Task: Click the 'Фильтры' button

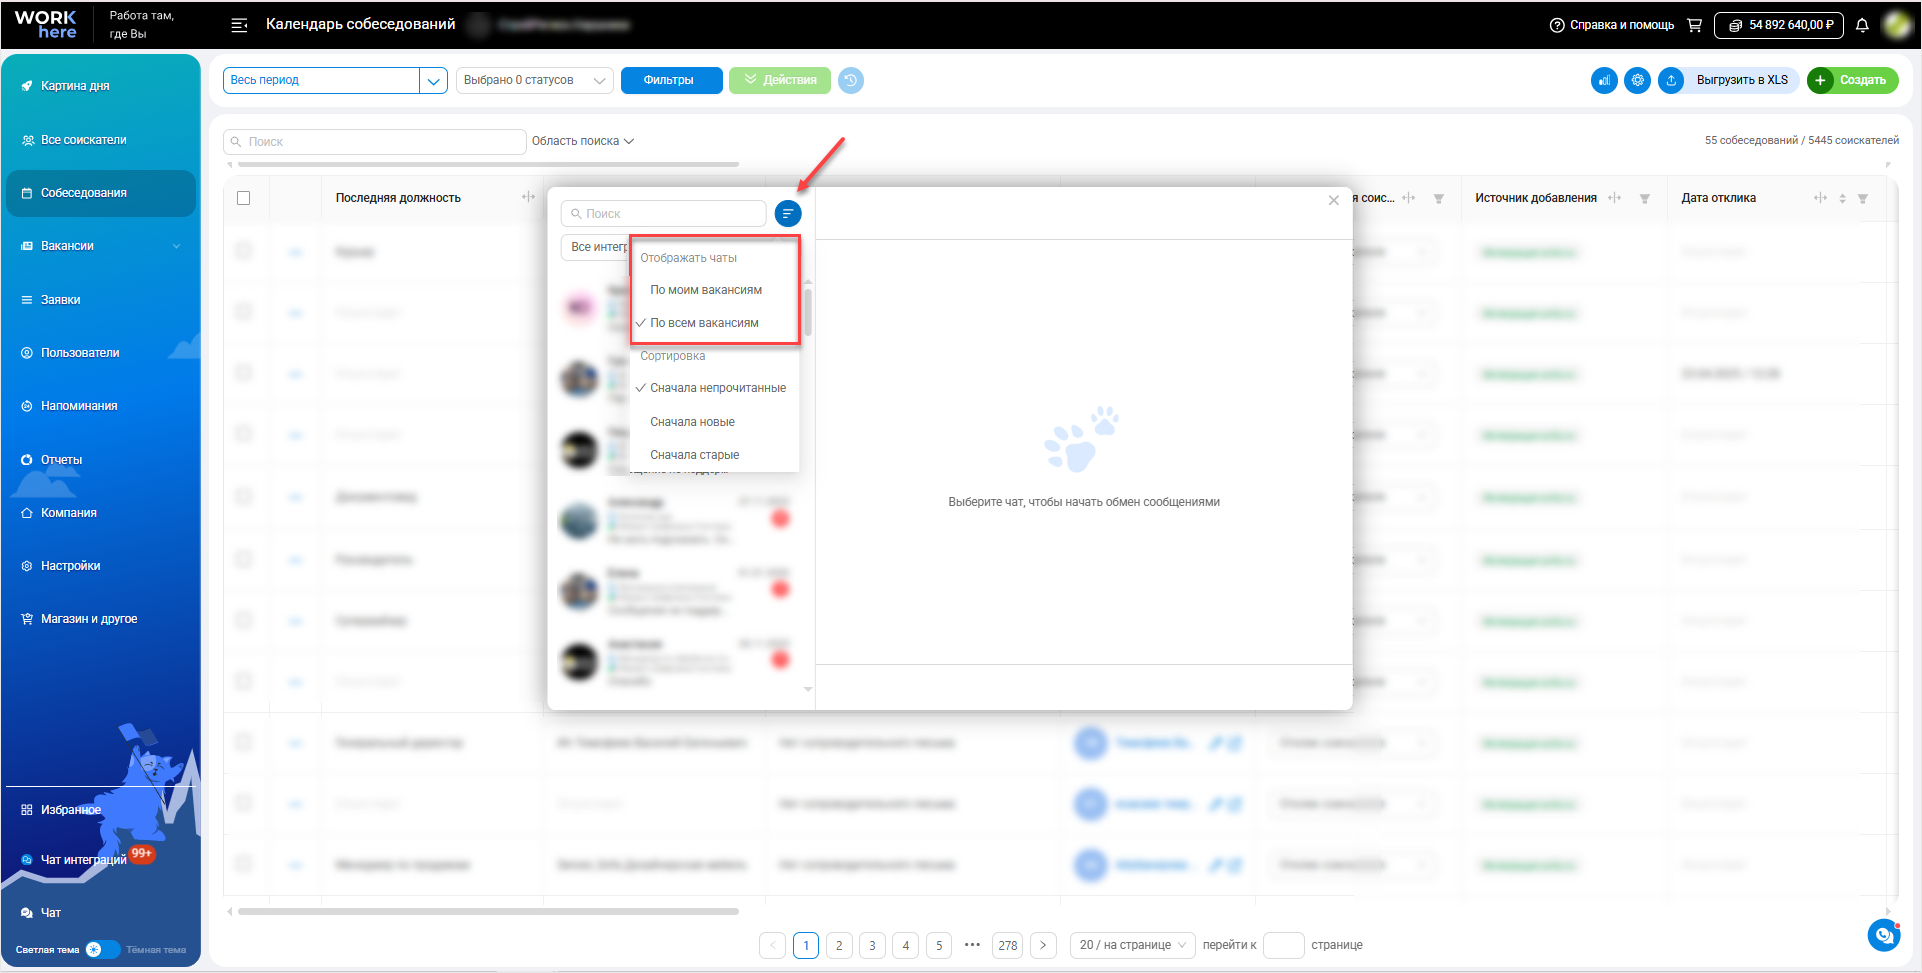Action: tap(671, 80)
